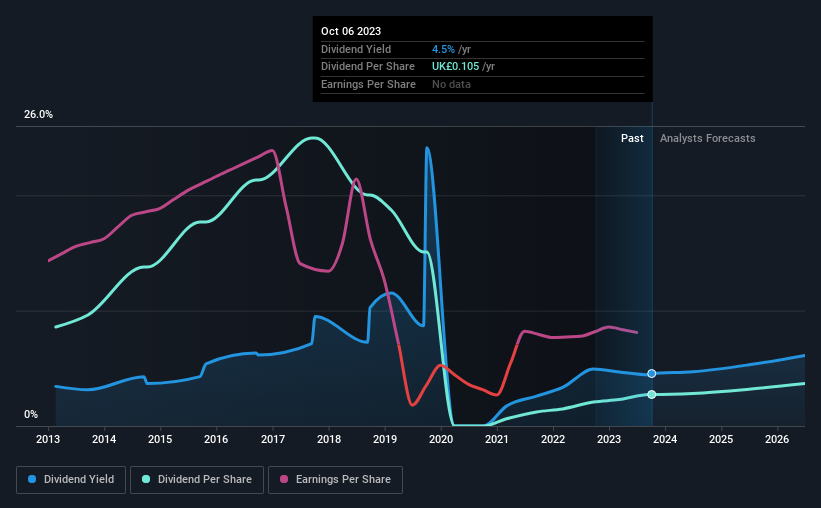
Task: Click the No data earnings text in tooltip
Action: tap(451, 84)
